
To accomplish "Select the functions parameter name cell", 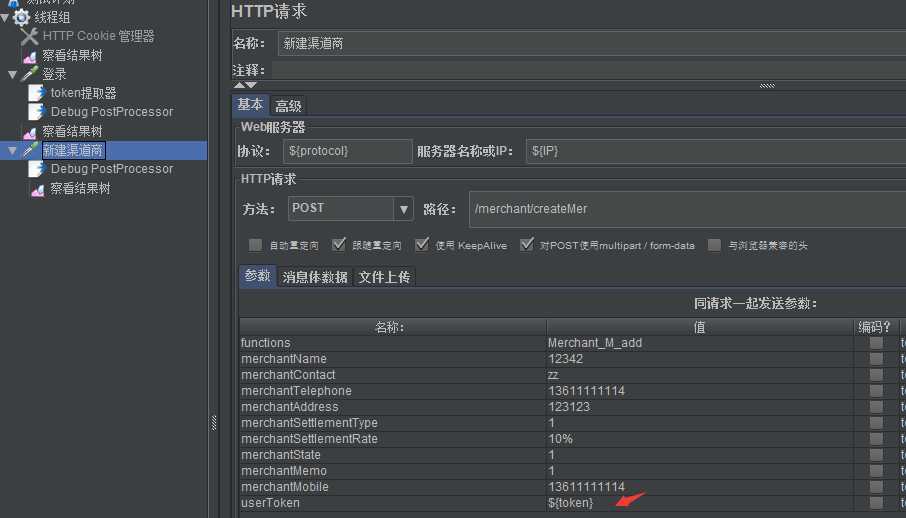I will (x=393, y=343).
